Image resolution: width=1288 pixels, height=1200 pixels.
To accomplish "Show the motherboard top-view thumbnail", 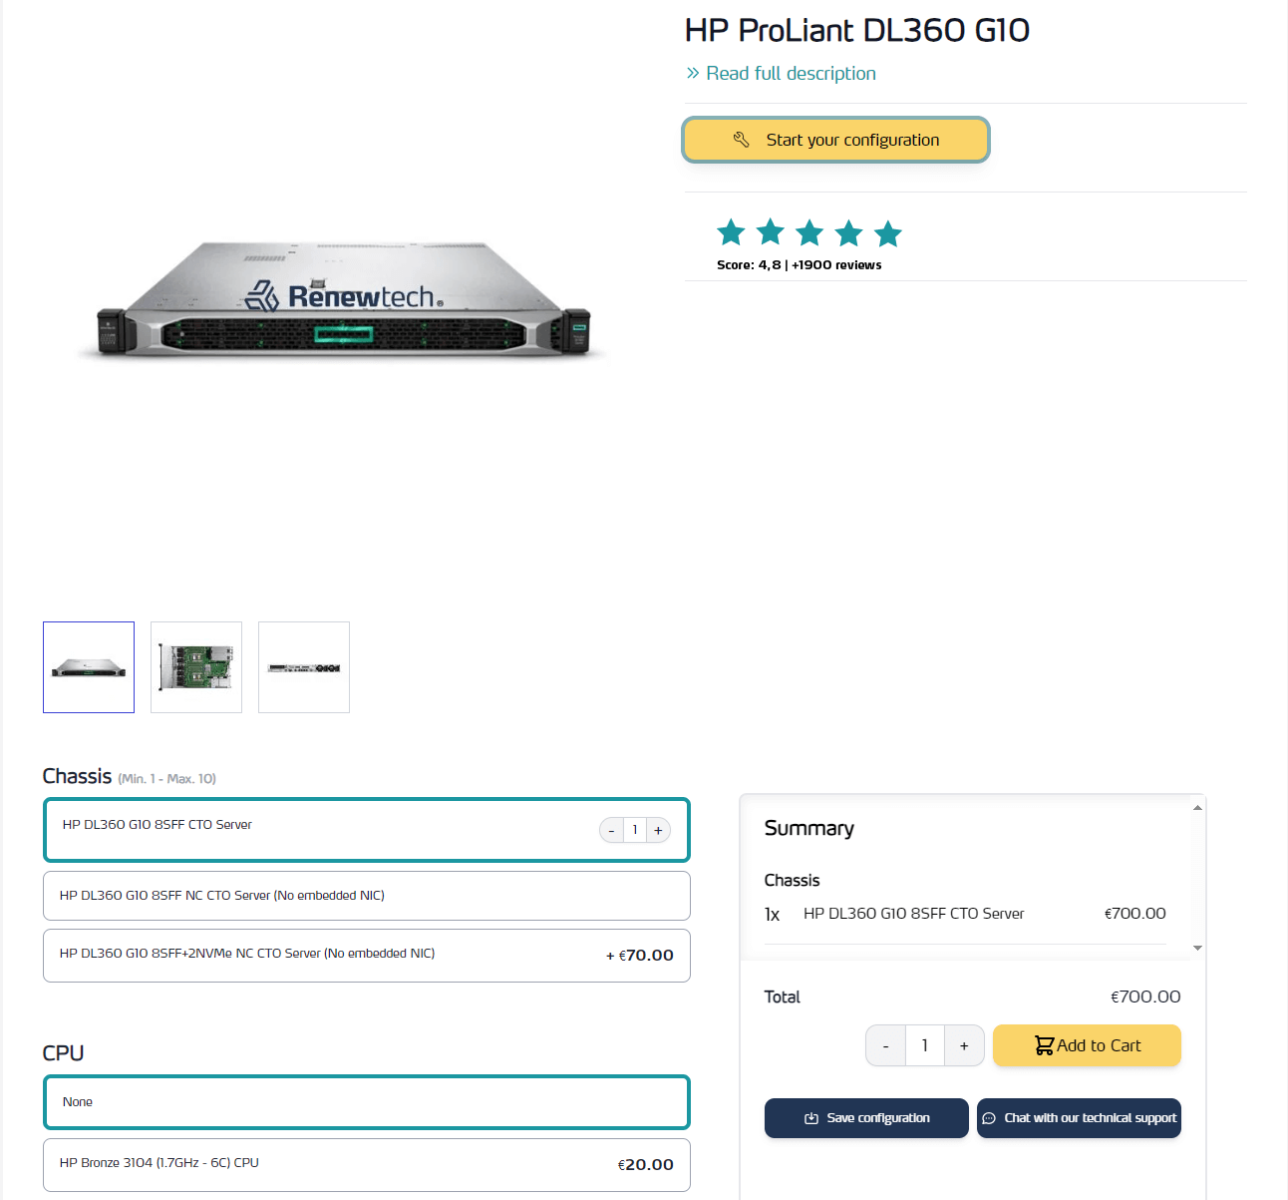I will tap(196, 667).
